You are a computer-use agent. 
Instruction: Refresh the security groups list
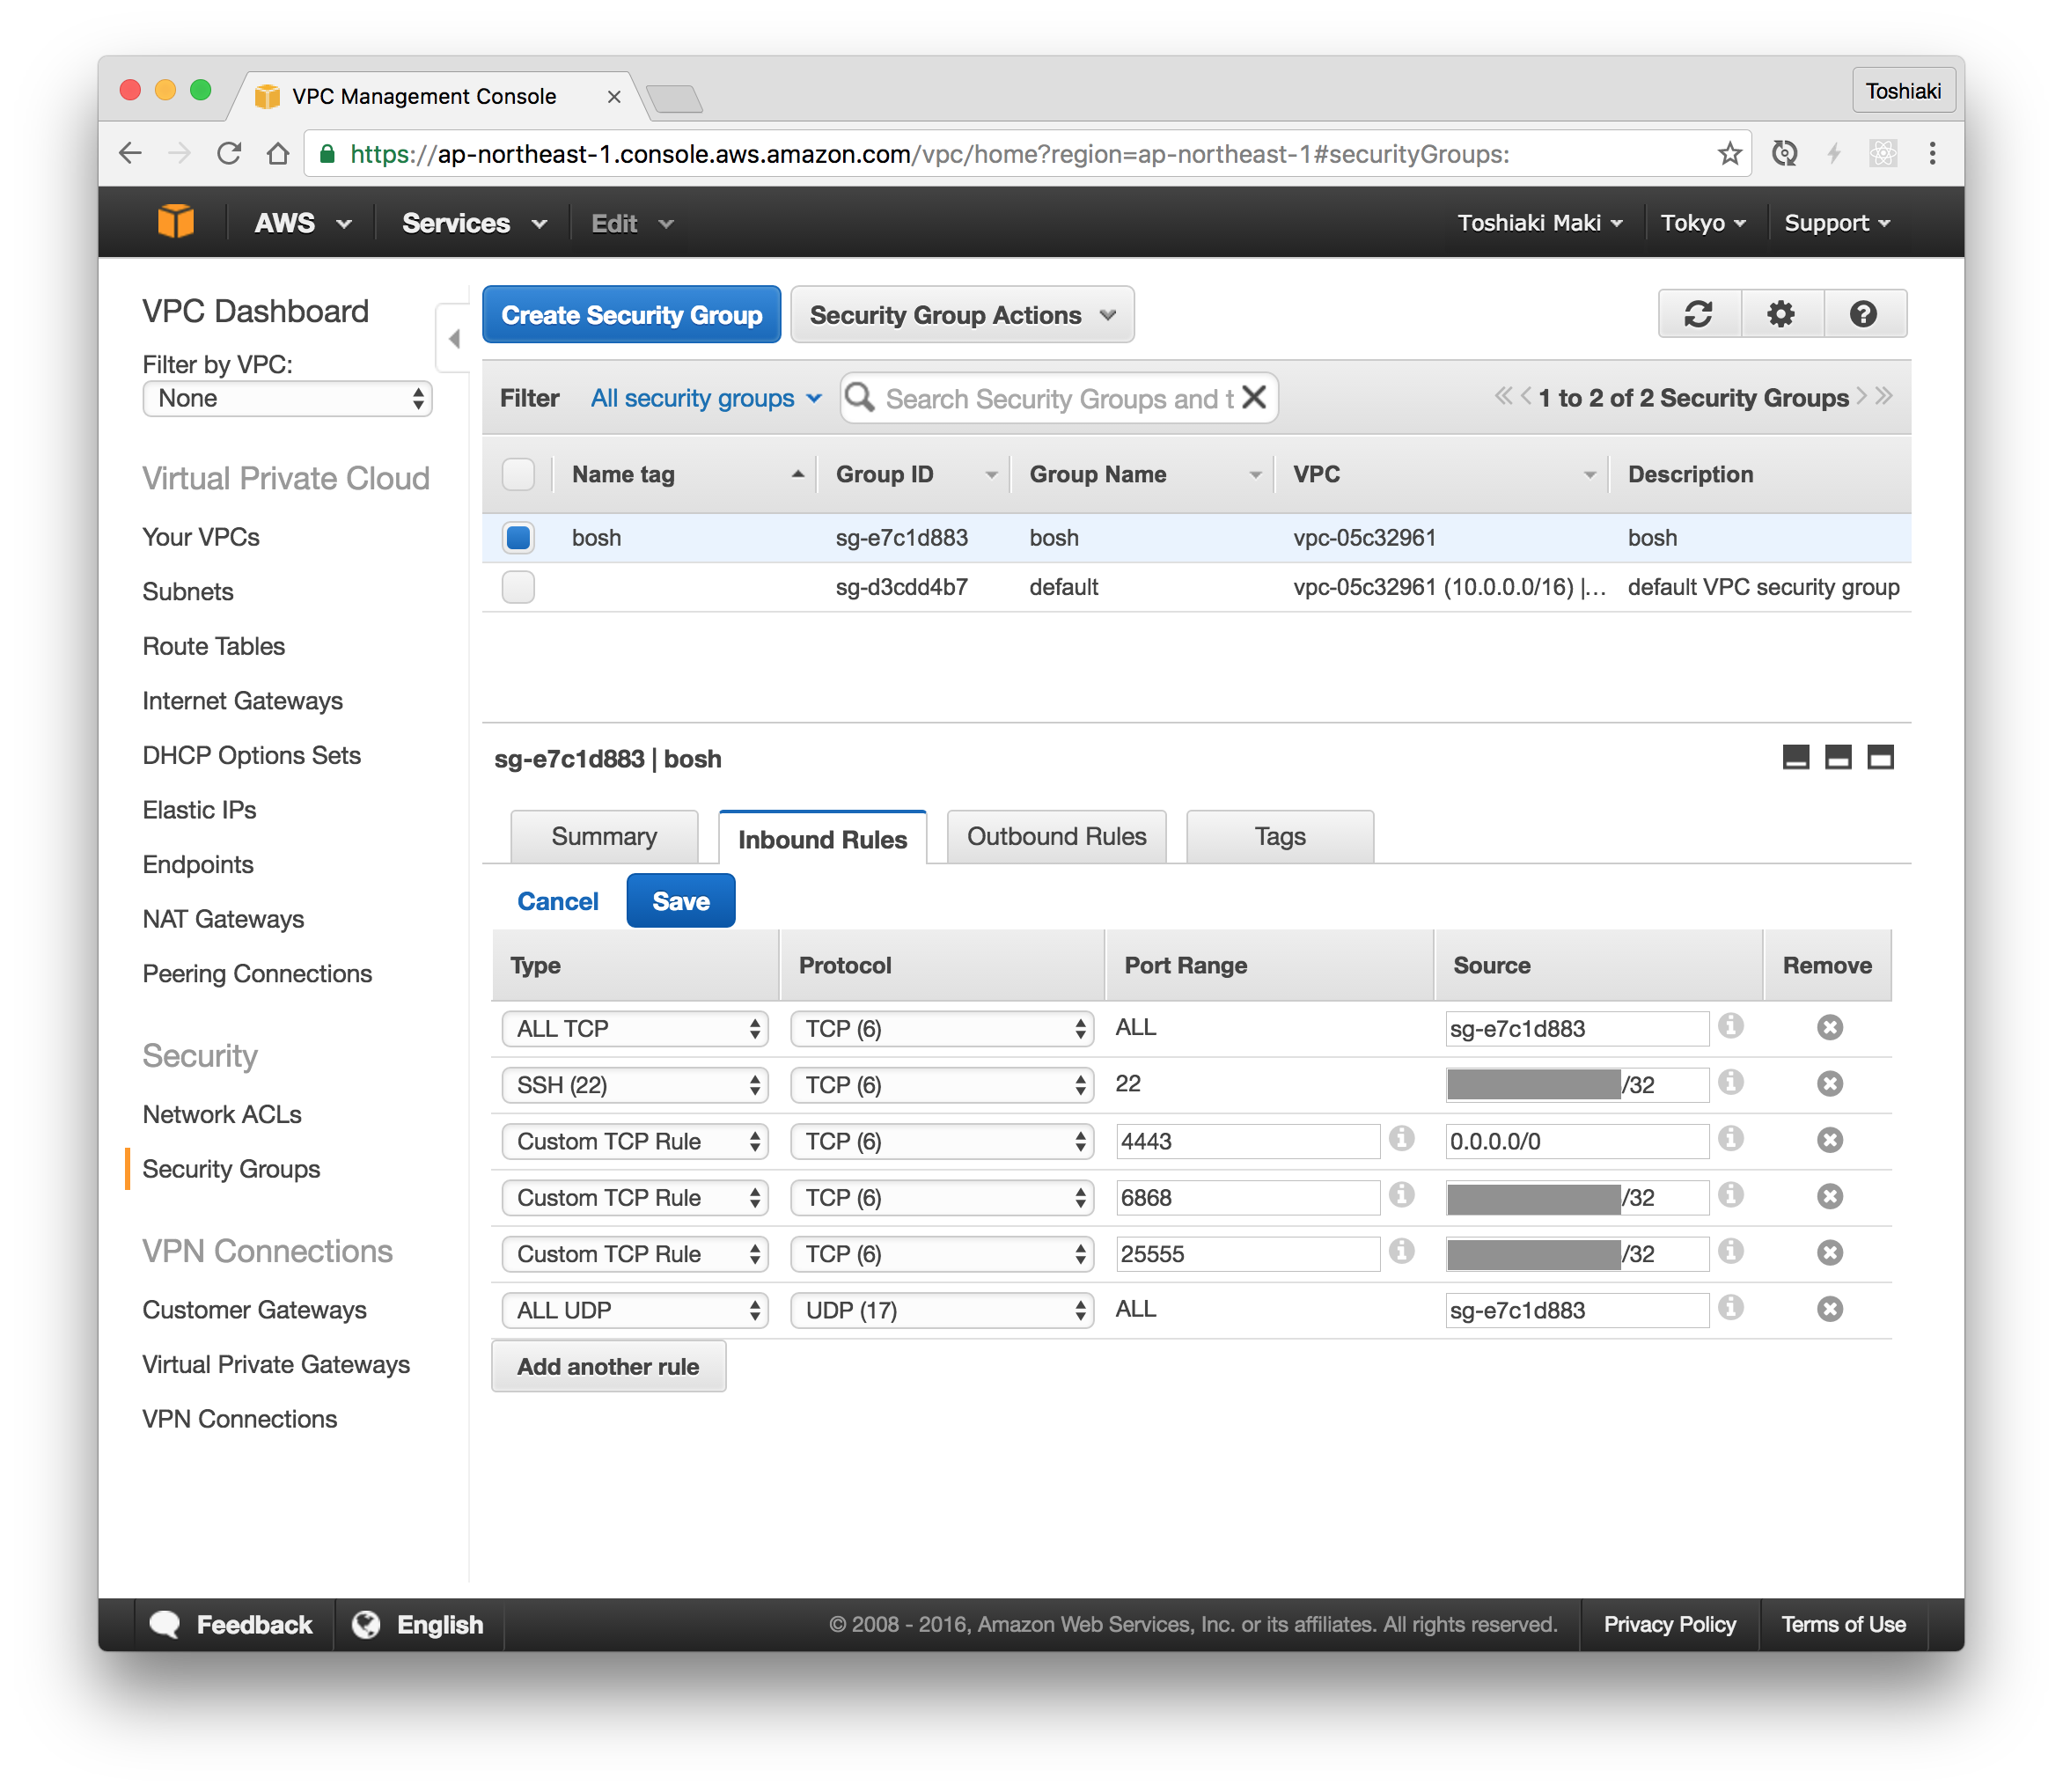pos(1698,314)
